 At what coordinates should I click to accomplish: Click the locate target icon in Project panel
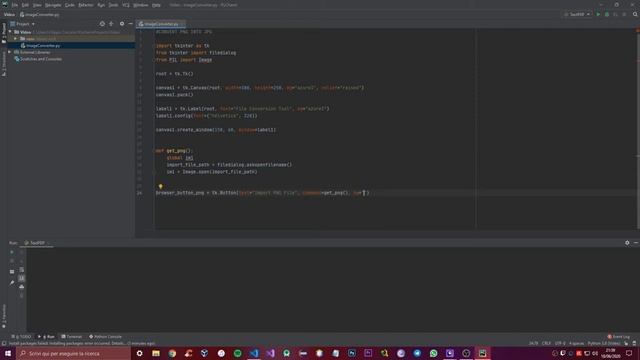(102, 24)
